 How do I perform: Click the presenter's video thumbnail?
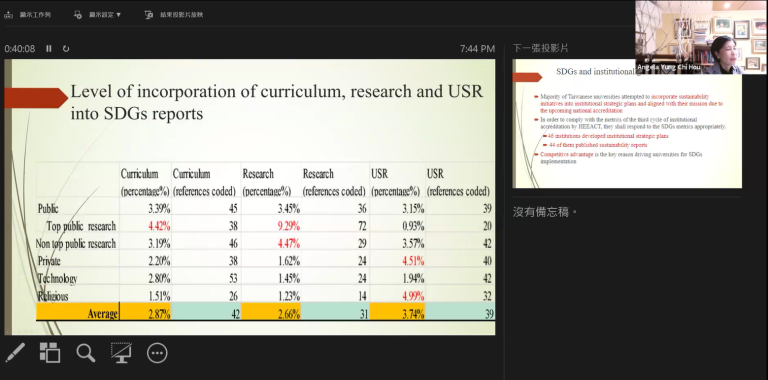(701, 37)
